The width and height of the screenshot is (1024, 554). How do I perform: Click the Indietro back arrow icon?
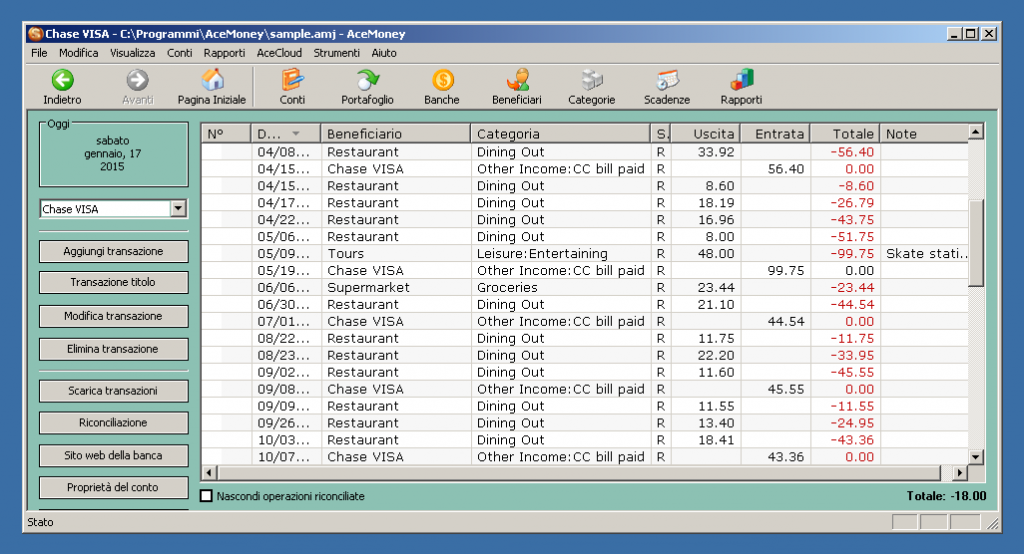point(63,80)
